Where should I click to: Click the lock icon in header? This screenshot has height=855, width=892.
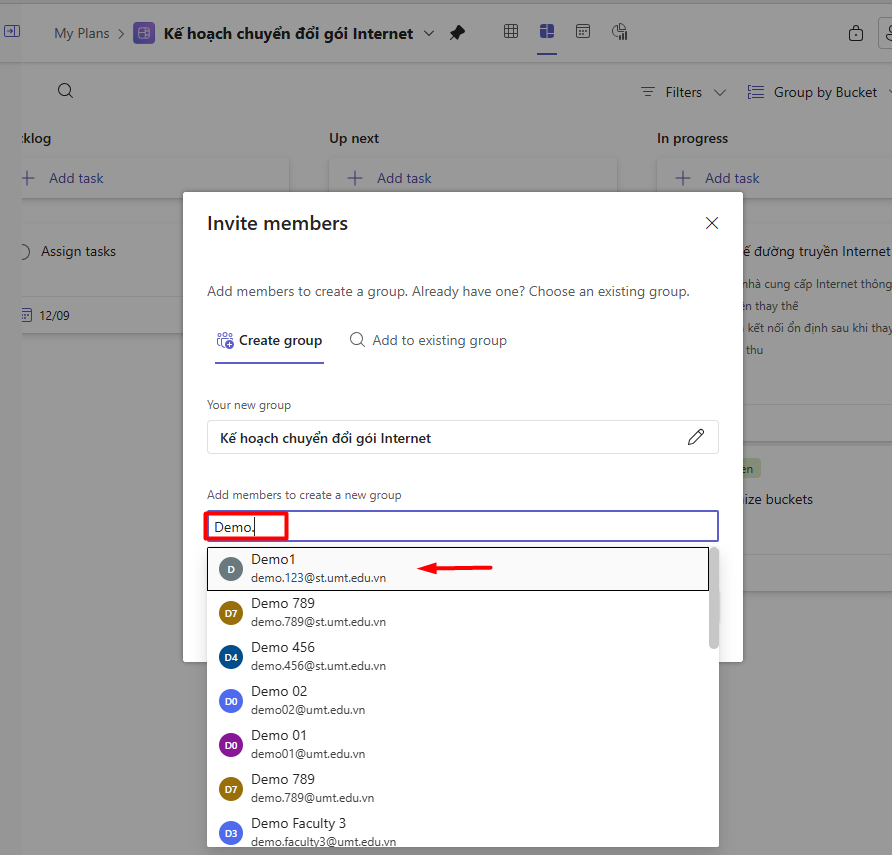[855, 33]
